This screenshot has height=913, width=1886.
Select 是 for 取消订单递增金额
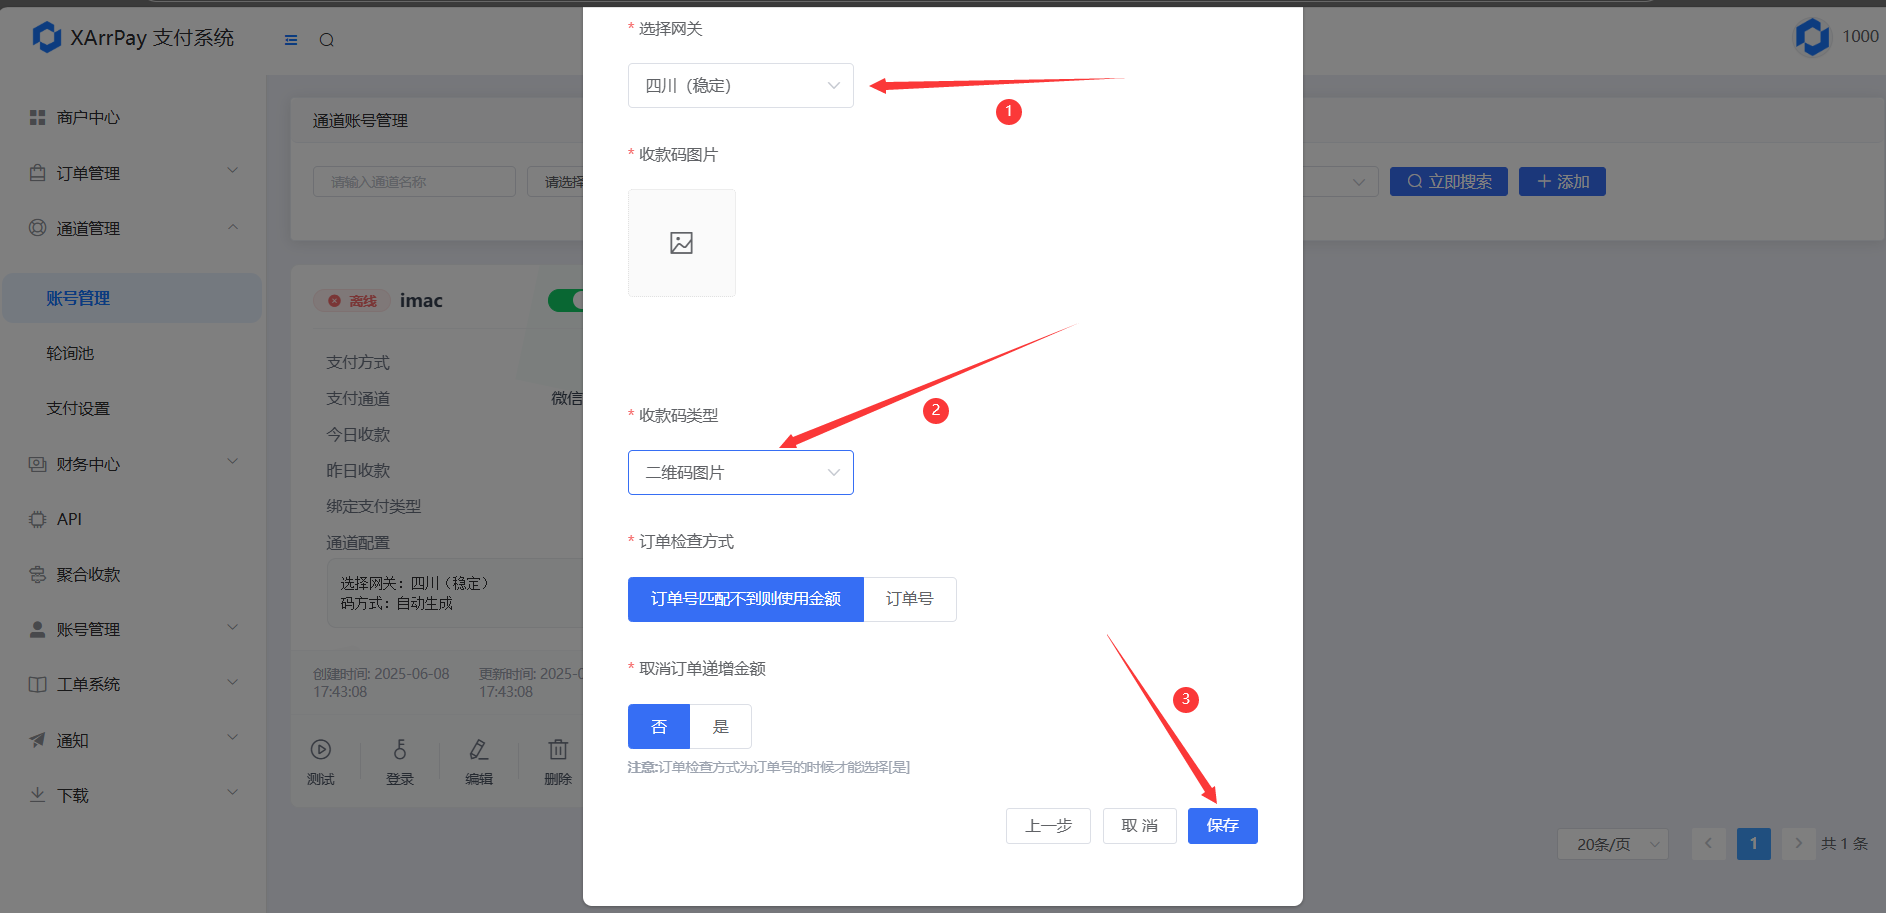720,726
